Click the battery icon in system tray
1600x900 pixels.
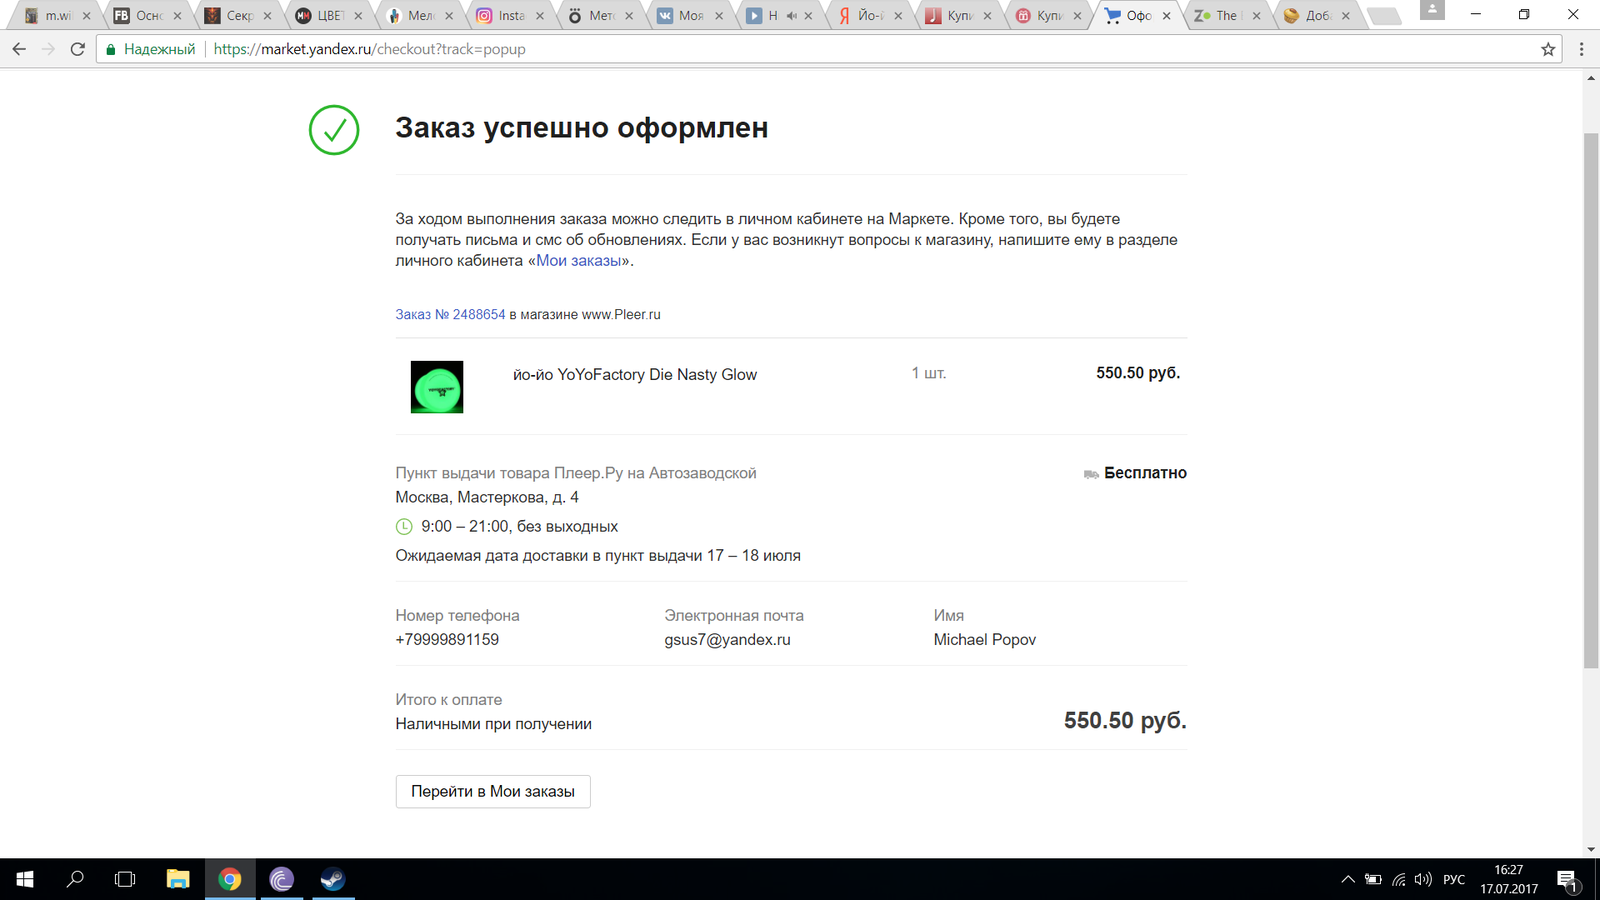coord(1373,879)
